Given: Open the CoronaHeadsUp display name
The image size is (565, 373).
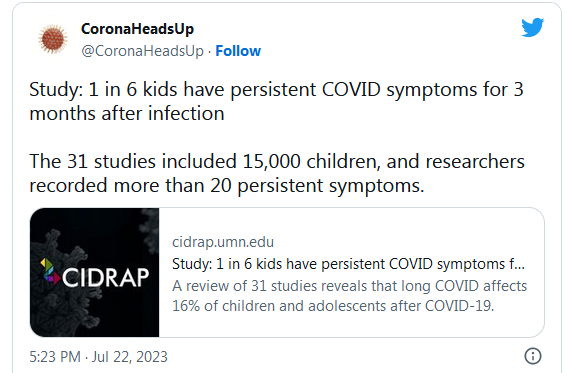Looking at the screenshot, I should point(137,29).
